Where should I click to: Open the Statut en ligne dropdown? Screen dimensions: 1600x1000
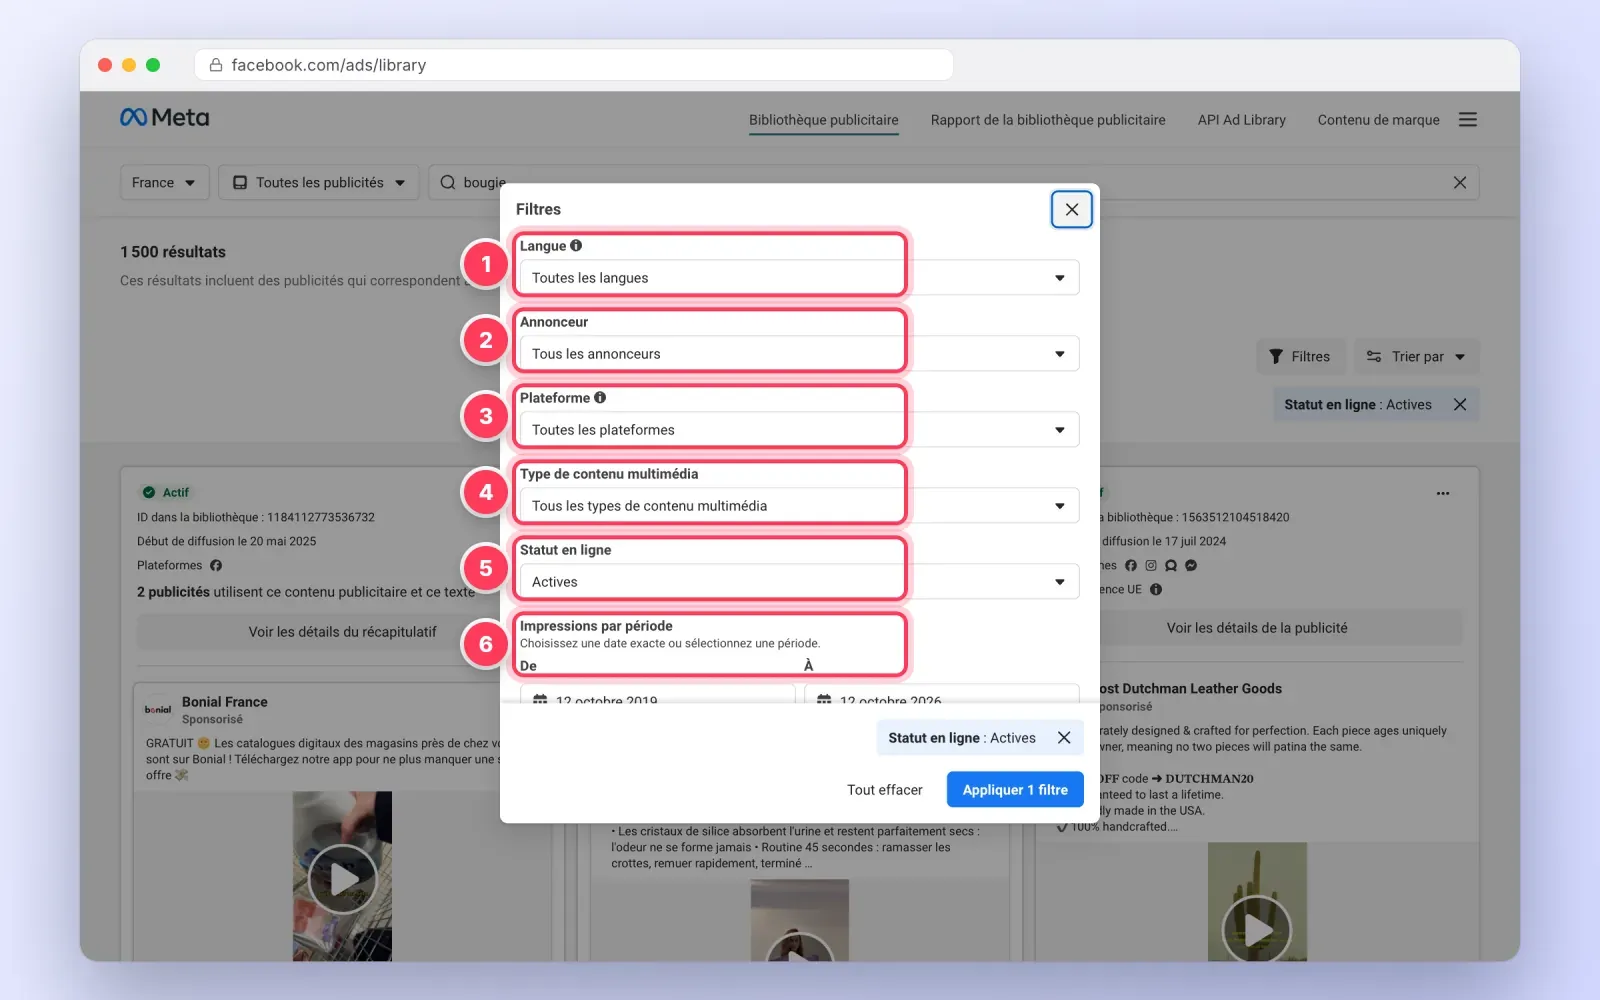point(799,582)
